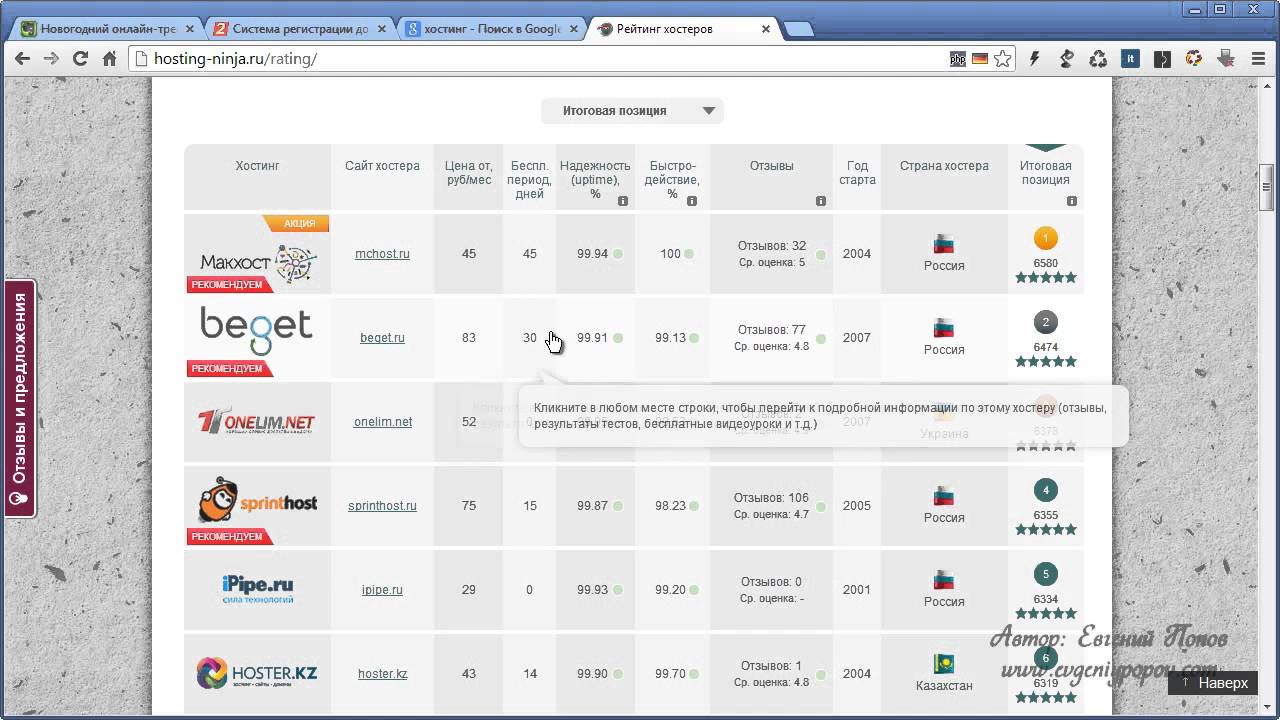Go back with the browser back arrow
This screenshot has width=1280, height=720.
22,59
